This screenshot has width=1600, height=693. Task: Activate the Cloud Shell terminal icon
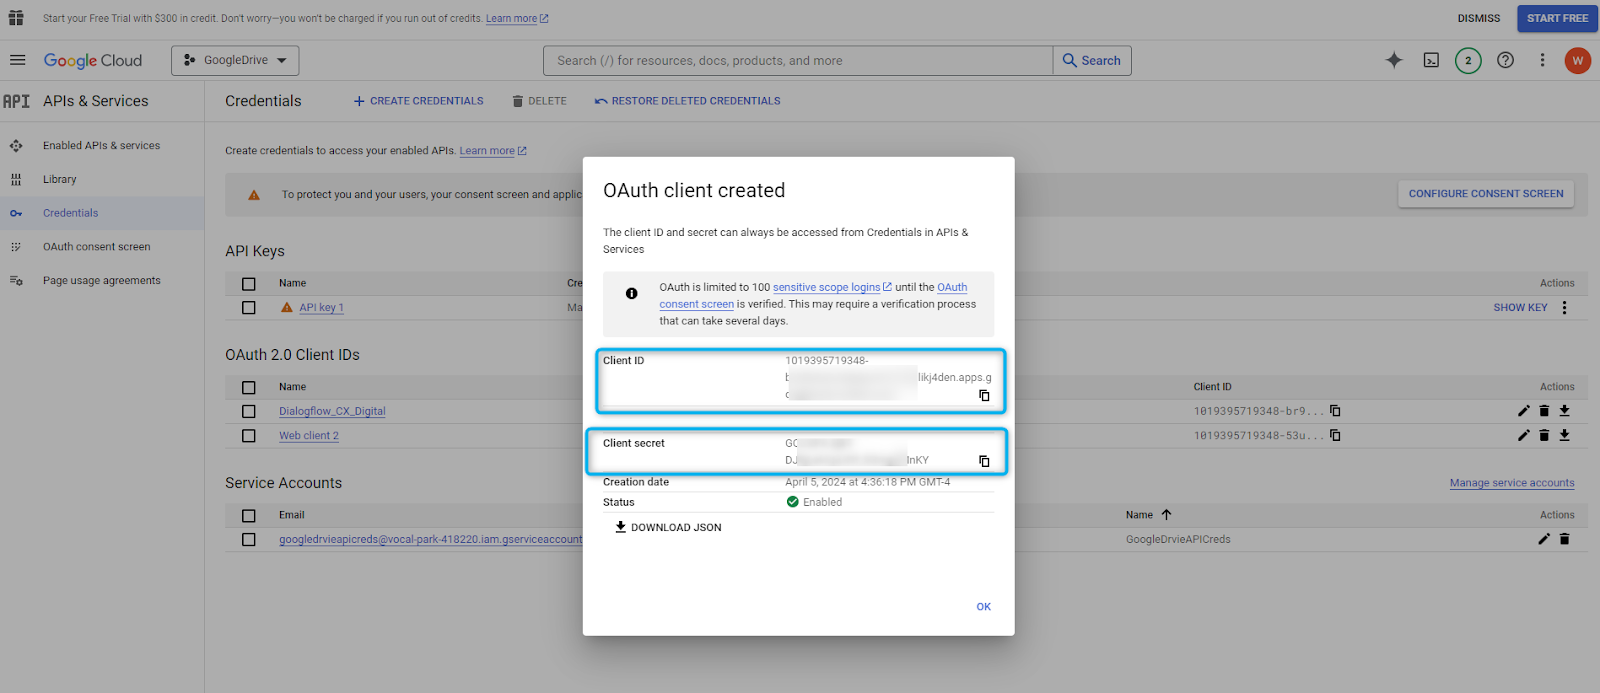tap(1431, 60)
